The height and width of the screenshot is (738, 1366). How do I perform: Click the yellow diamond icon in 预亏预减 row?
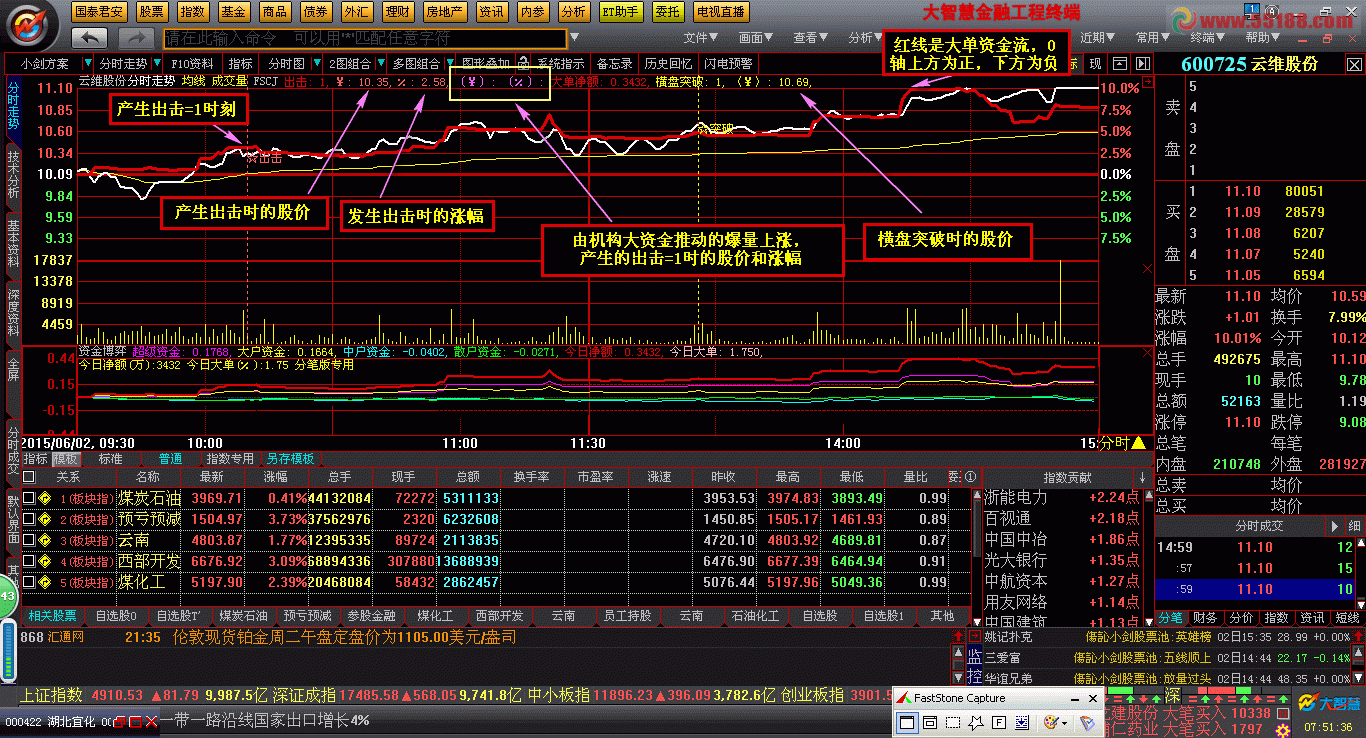44,519
